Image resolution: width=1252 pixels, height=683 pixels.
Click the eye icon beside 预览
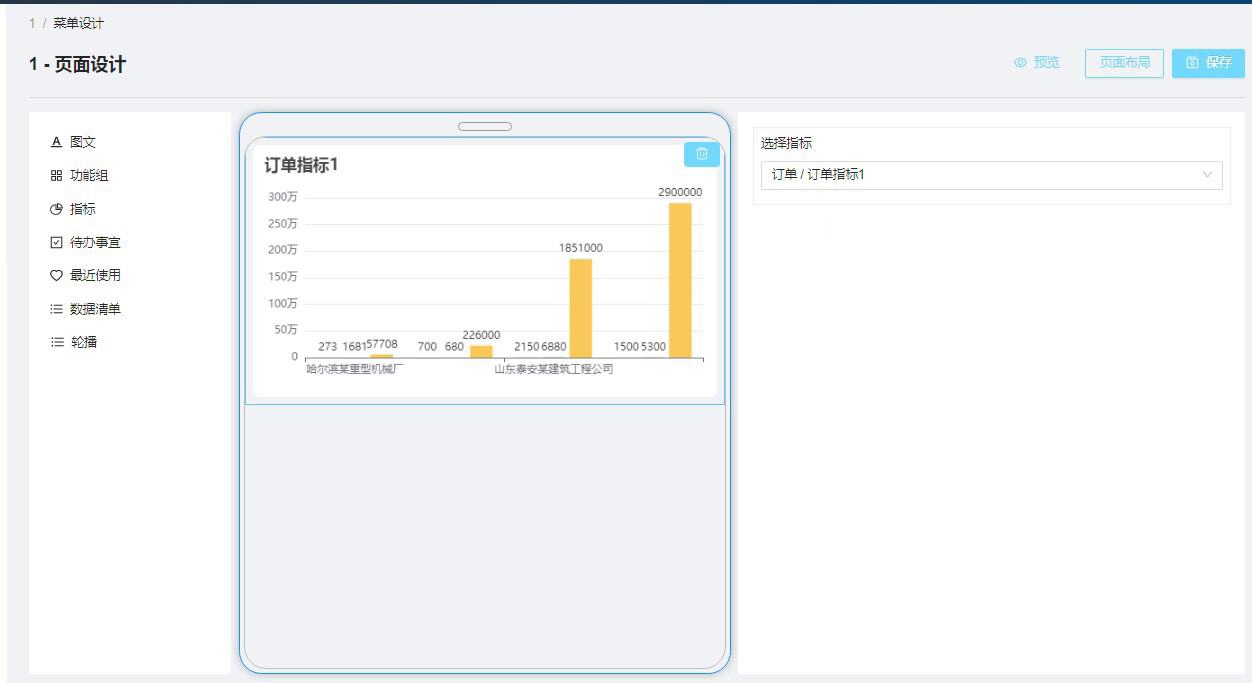(1020, 63)
